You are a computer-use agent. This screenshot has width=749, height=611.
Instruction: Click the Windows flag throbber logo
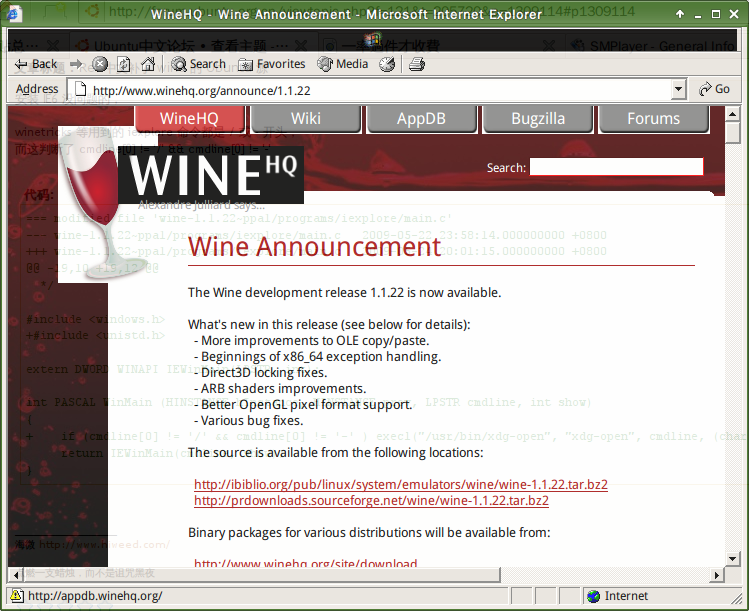[x=372, y=40]
